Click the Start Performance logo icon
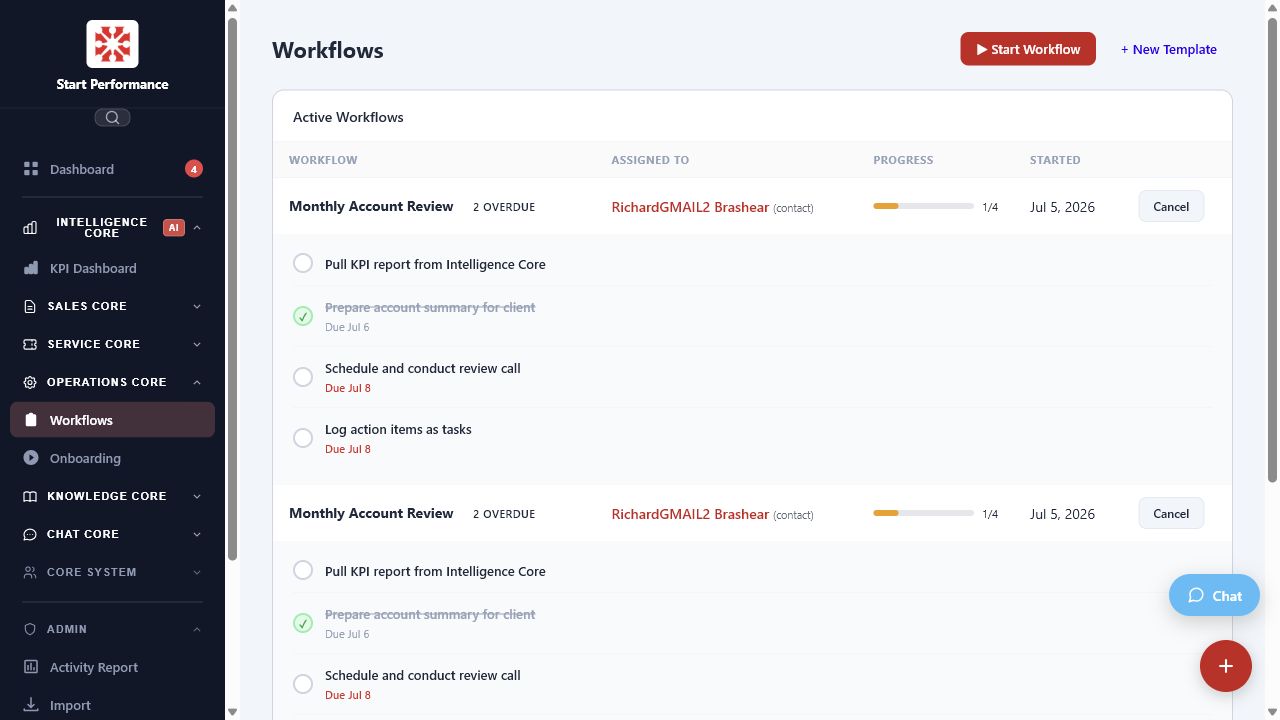 pos(112,44)
